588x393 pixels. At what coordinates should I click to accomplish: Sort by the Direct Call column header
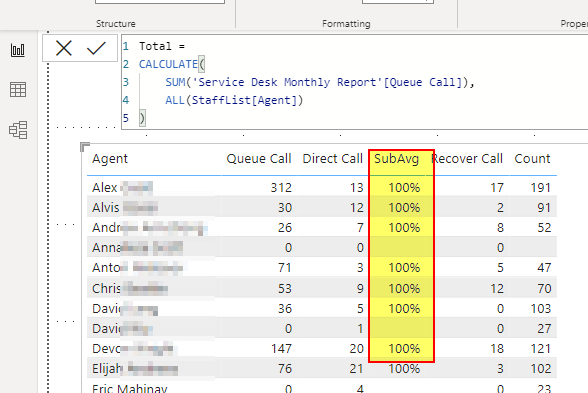tap(333, 159)
